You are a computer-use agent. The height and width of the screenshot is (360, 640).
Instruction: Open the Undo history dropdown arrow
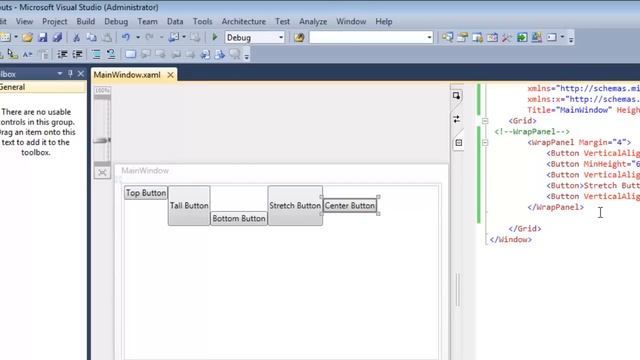tap(138, 38)
